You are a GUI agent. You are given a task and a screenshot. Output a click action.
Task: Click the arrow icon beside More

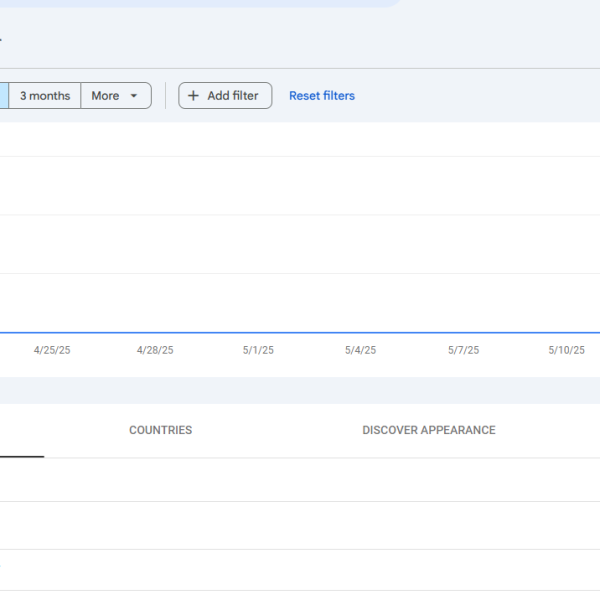pyautogui.click(x=134, y=96)
